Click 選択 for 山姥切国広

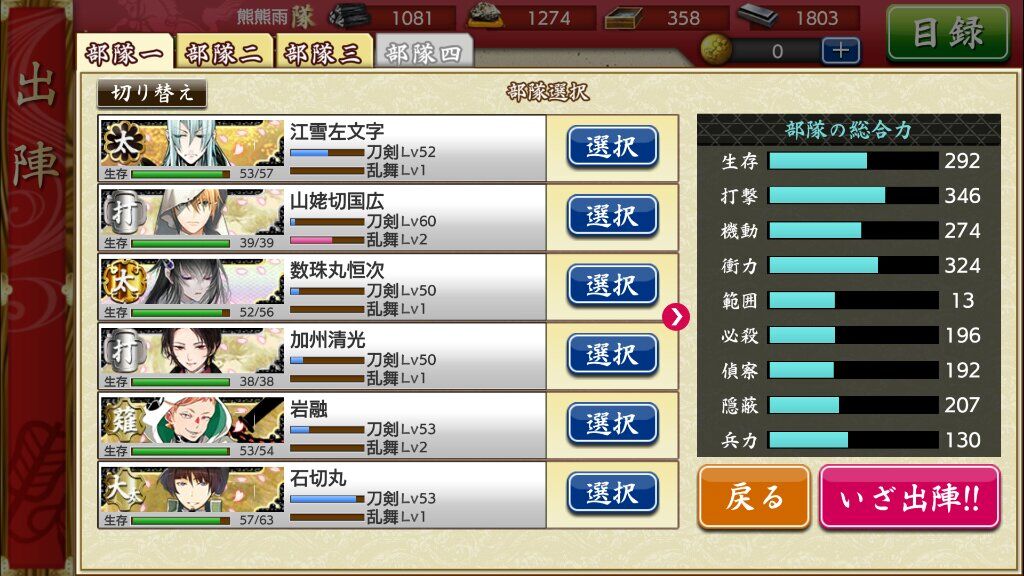tap(612, 216)
